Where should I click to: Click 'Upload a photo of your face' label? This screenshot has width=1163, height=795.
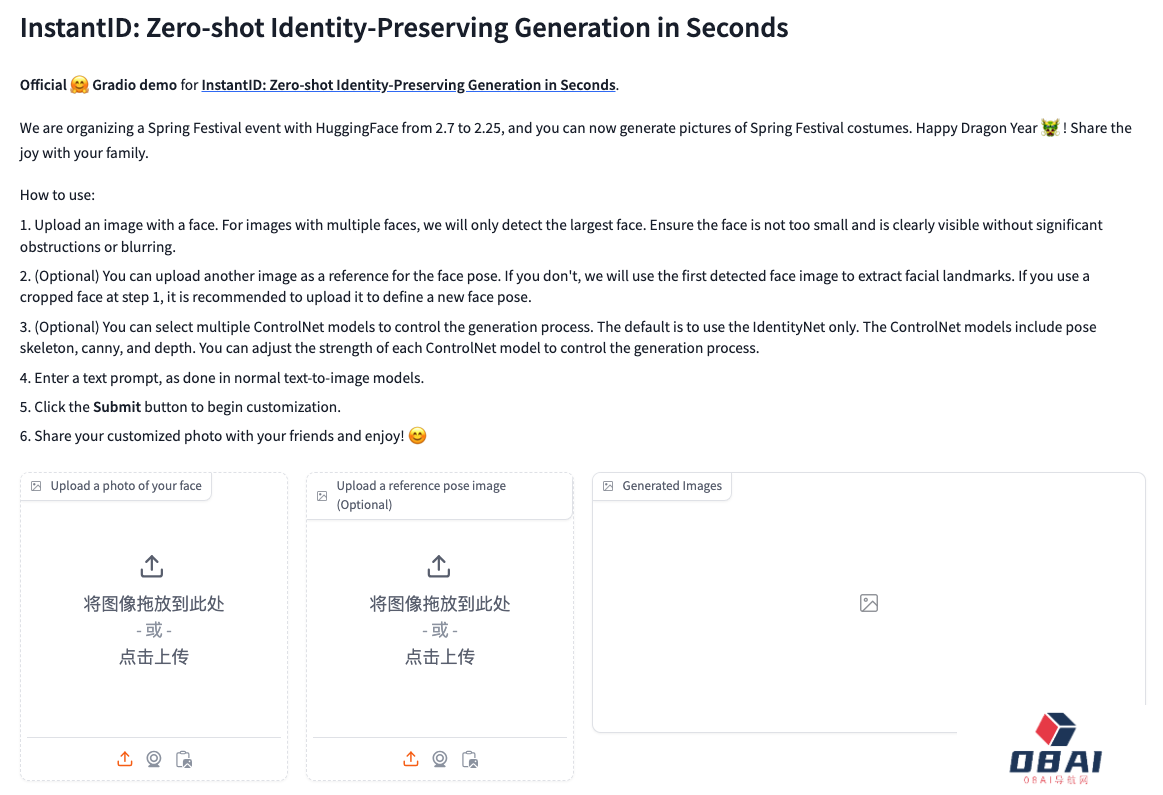[126, 486]
